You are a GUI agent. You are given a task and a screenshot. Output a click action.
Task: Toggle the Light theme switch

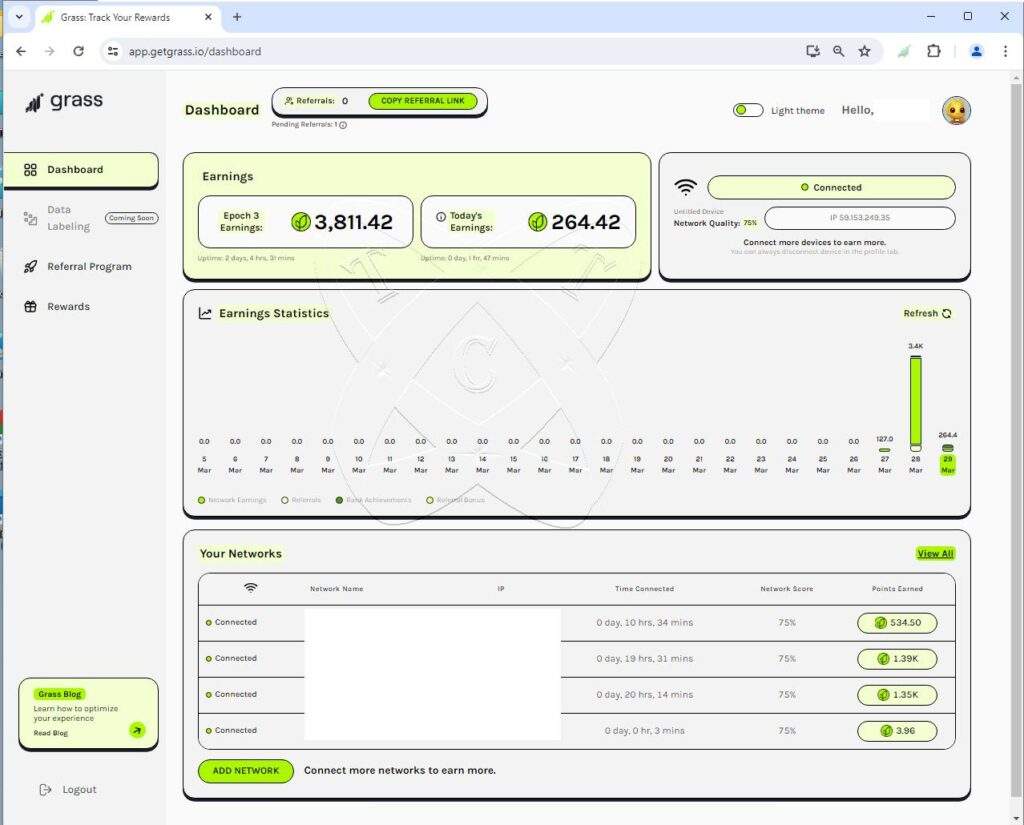tap(748, 110)
